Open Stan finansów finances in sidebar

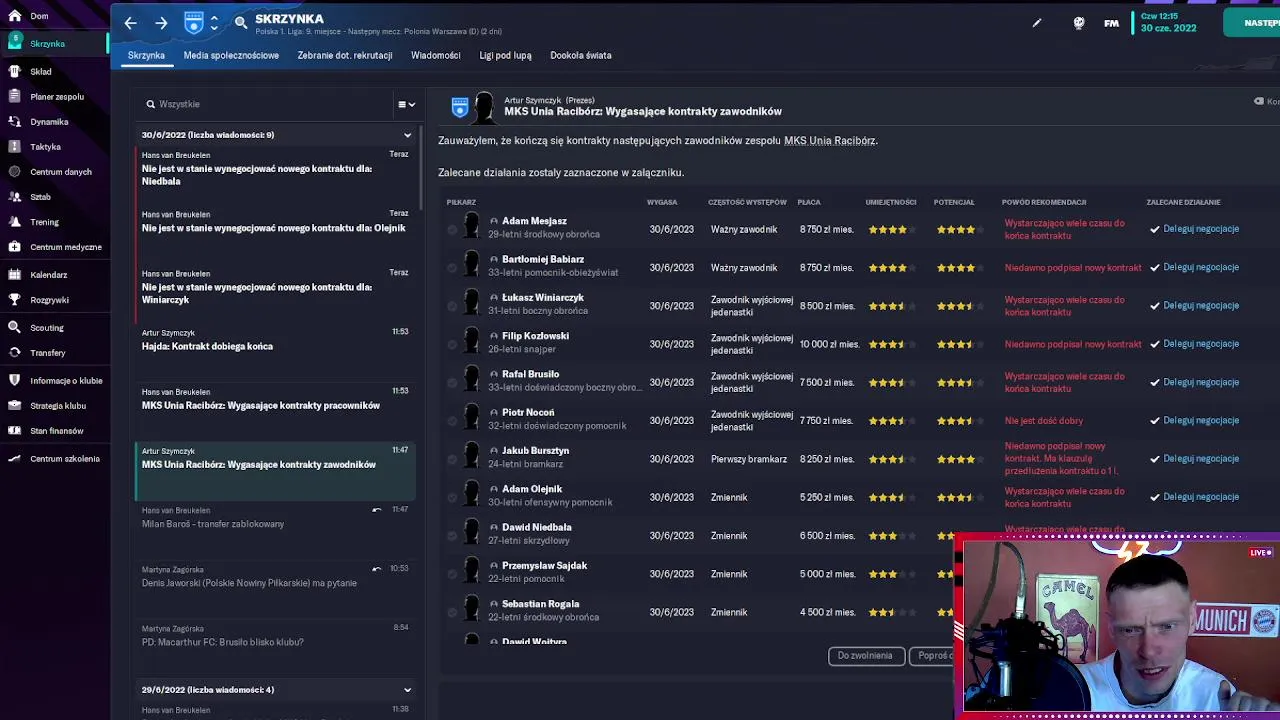tap(56, 431)
